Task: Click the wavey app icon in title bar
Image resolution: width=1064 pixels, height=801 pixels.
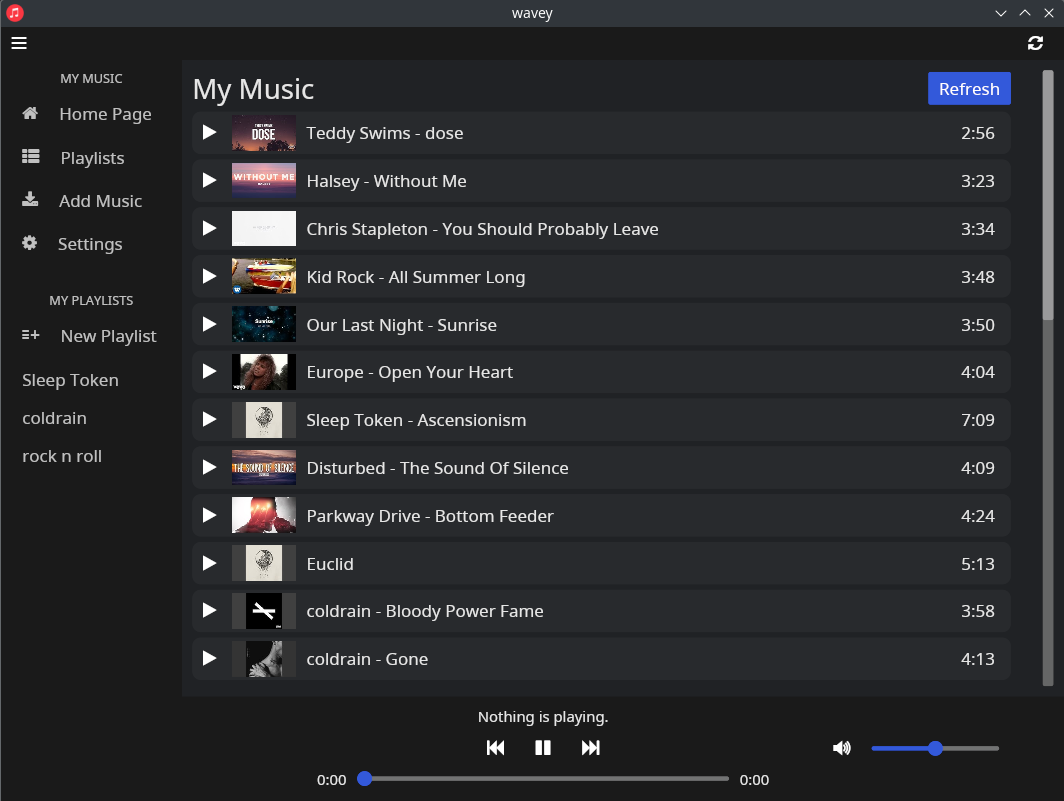Action: coord(14,13)
